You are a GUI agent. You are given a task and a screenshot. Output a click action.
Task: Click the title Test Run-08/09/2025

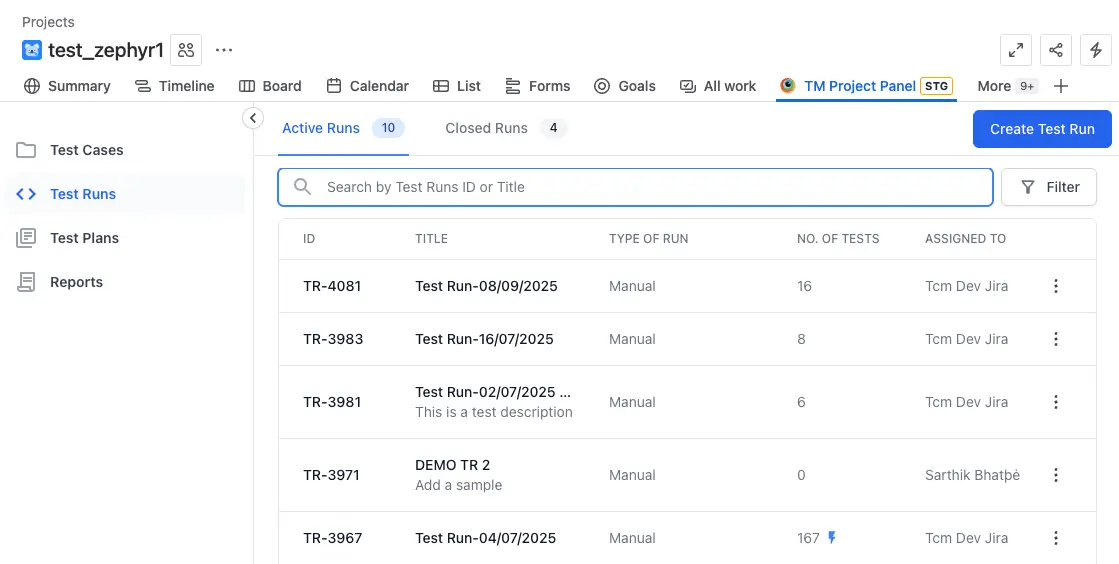tap(486, 286)
